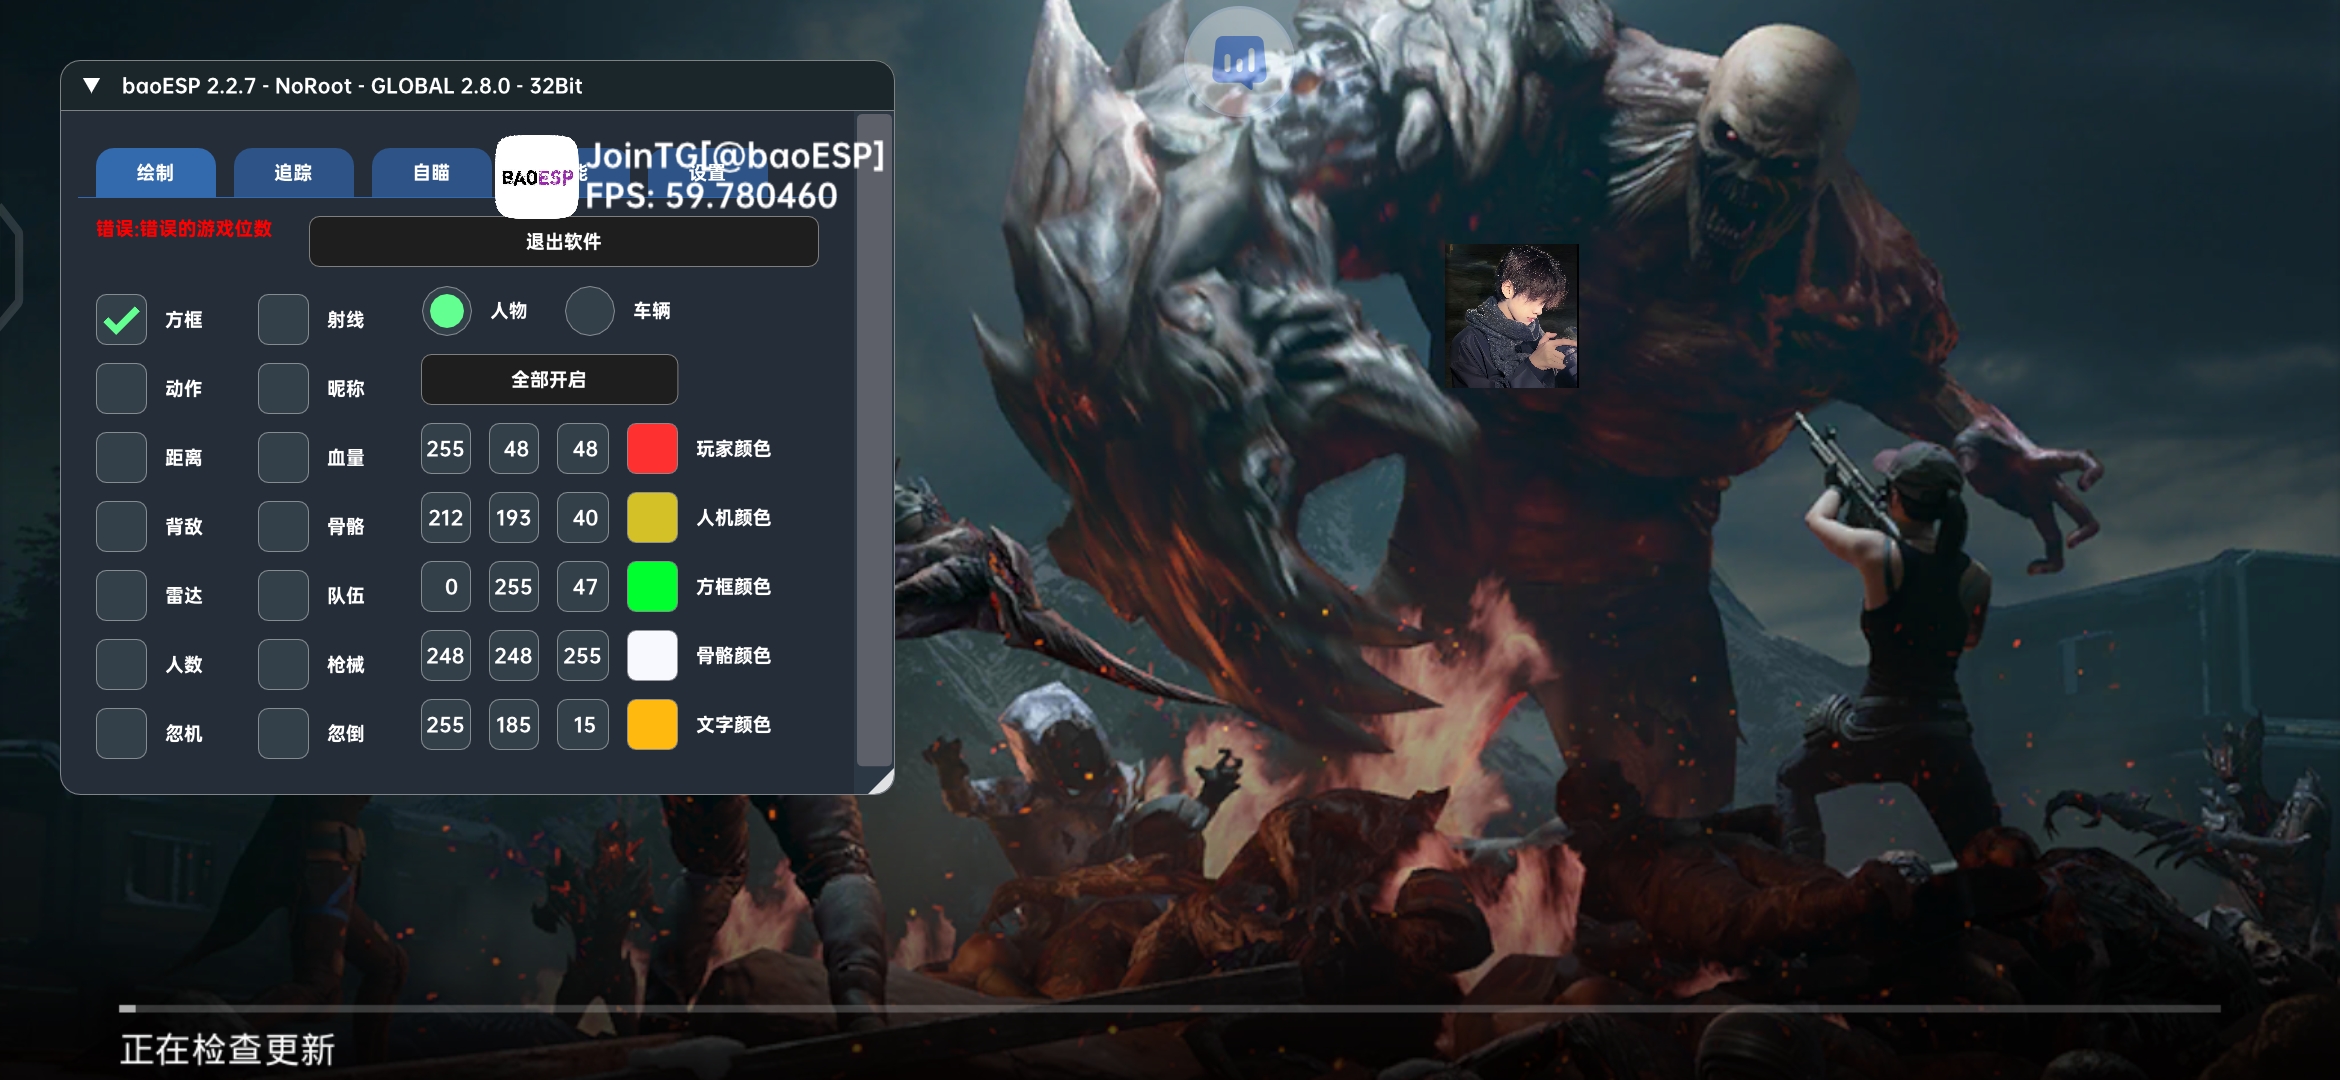The image size is (2340, 1080).
Task: Switch to the 绘制 tab
Action: tap(156, 173)
